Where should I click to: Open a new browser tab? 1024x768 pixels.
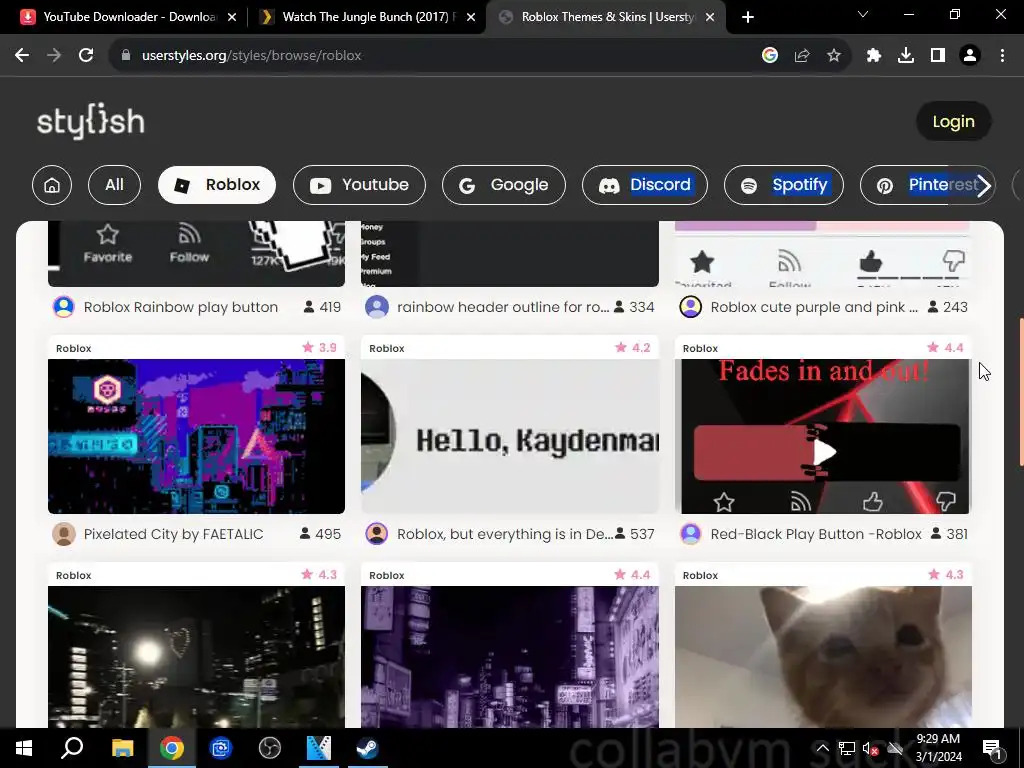(748, 17)
